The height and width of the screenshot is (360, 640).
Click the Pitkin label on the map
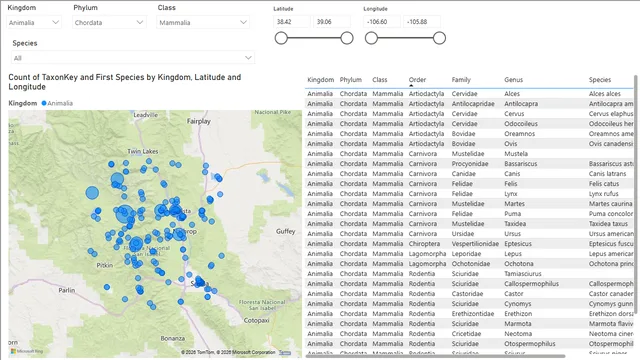pos(104,265)
